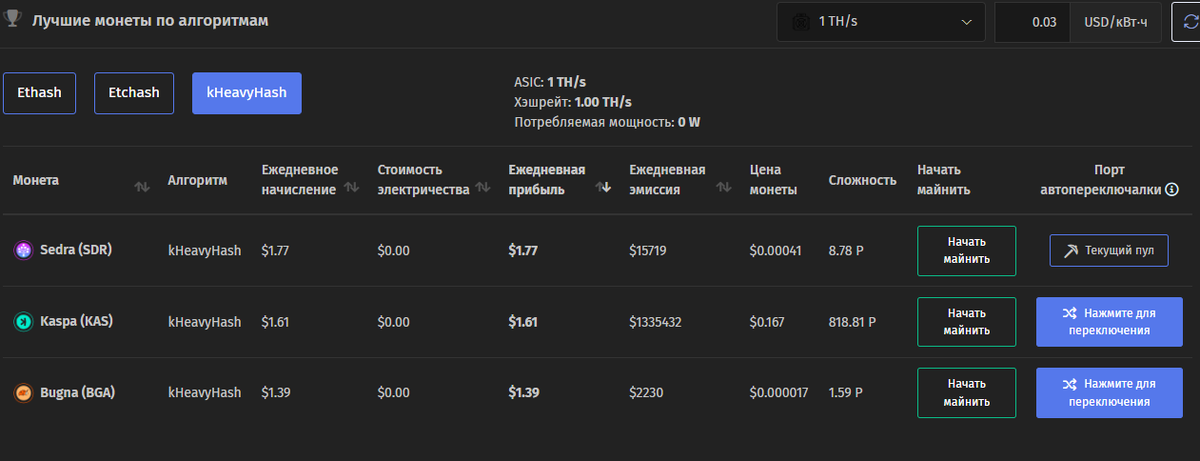Image resolution: width=1200 pixels, height=461 pixels.
Task: Click the Bugna (BGA) coin name
Action: pos(77,393)
